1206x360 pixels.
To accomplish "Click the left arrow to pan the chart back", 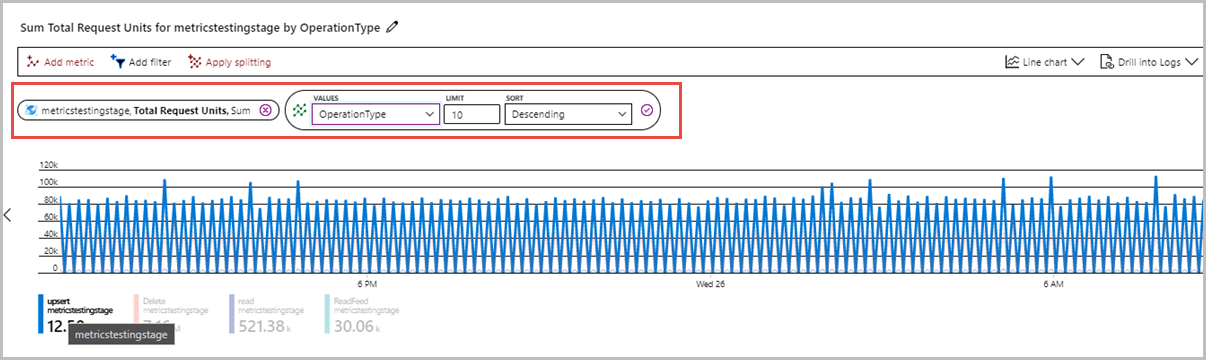I will (x=8, y=215).
